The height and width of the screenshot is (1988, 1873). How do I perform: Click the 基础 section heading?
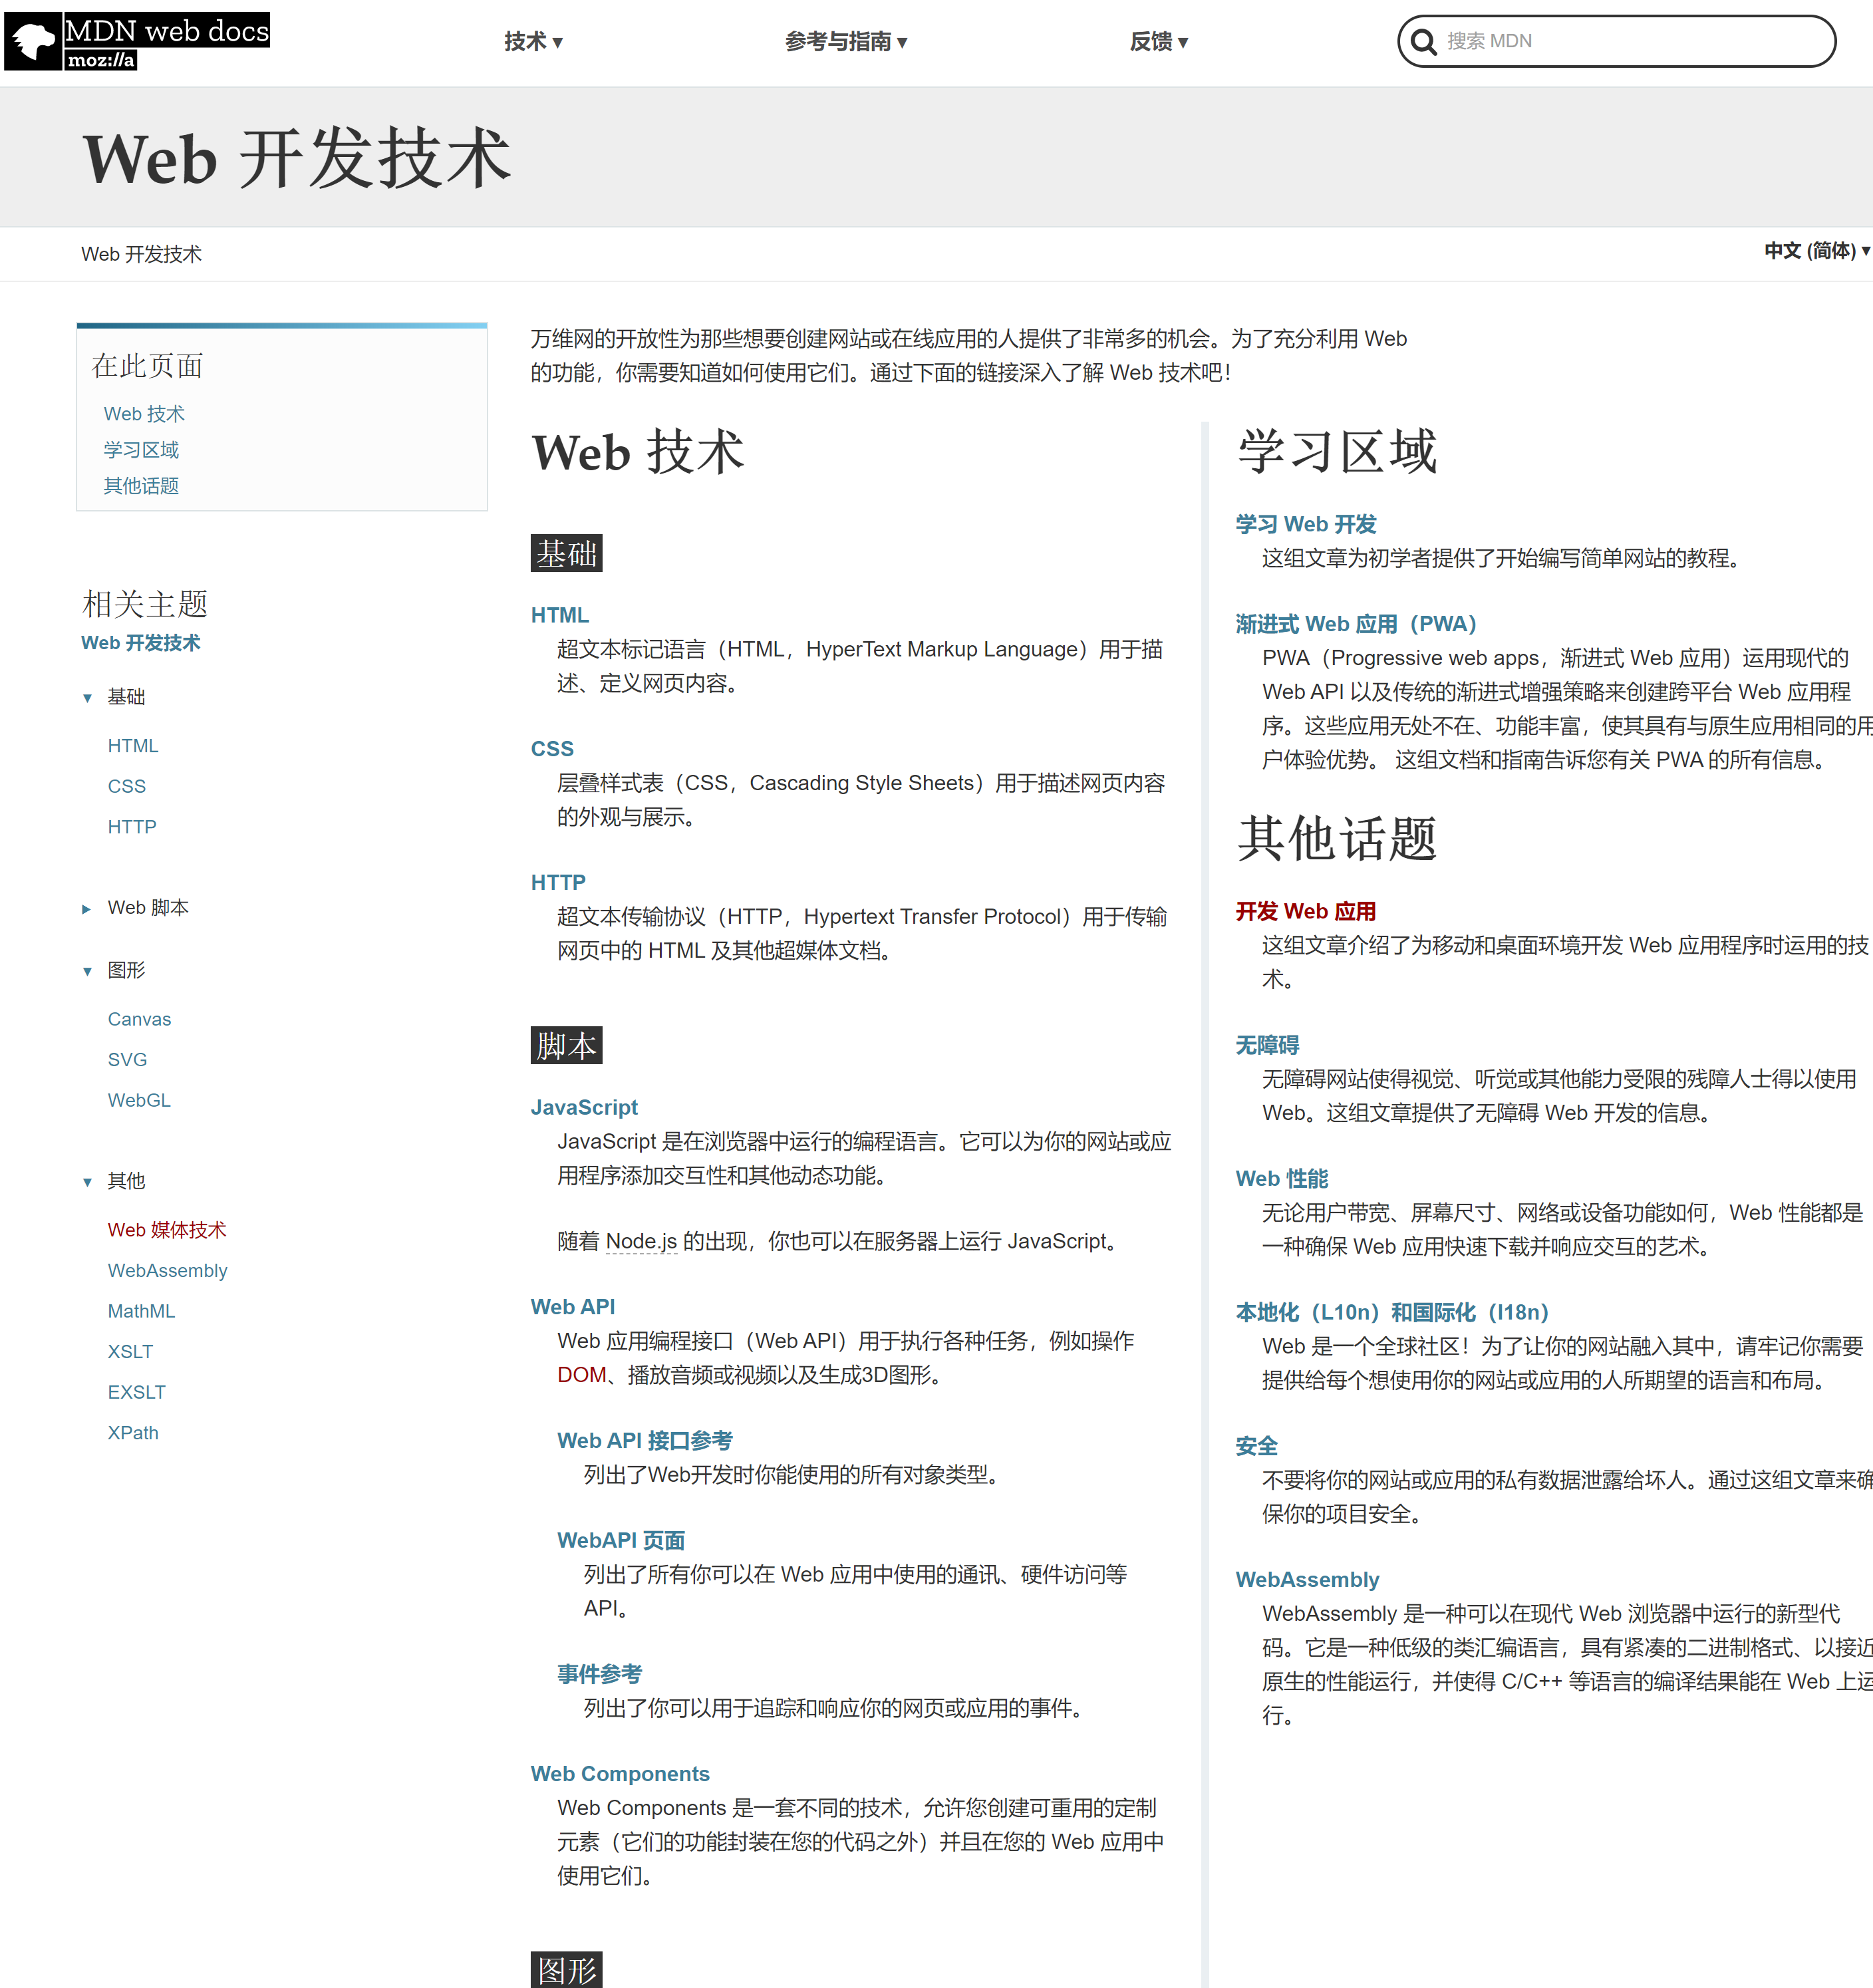coord(566,553)
